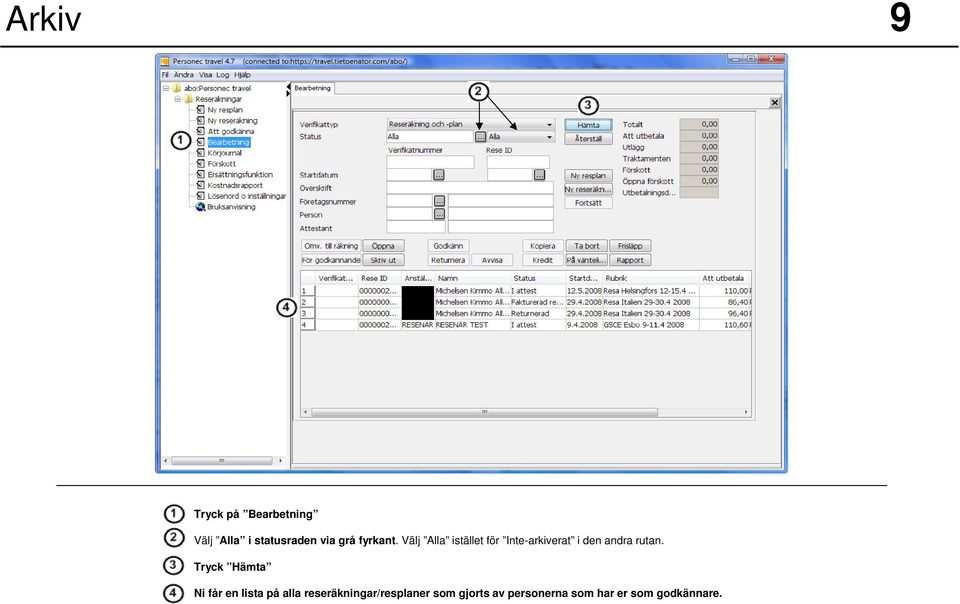Screen dimensions: 960x604
Task: Click the Återställ button
Action: click(x=588, y=139)
